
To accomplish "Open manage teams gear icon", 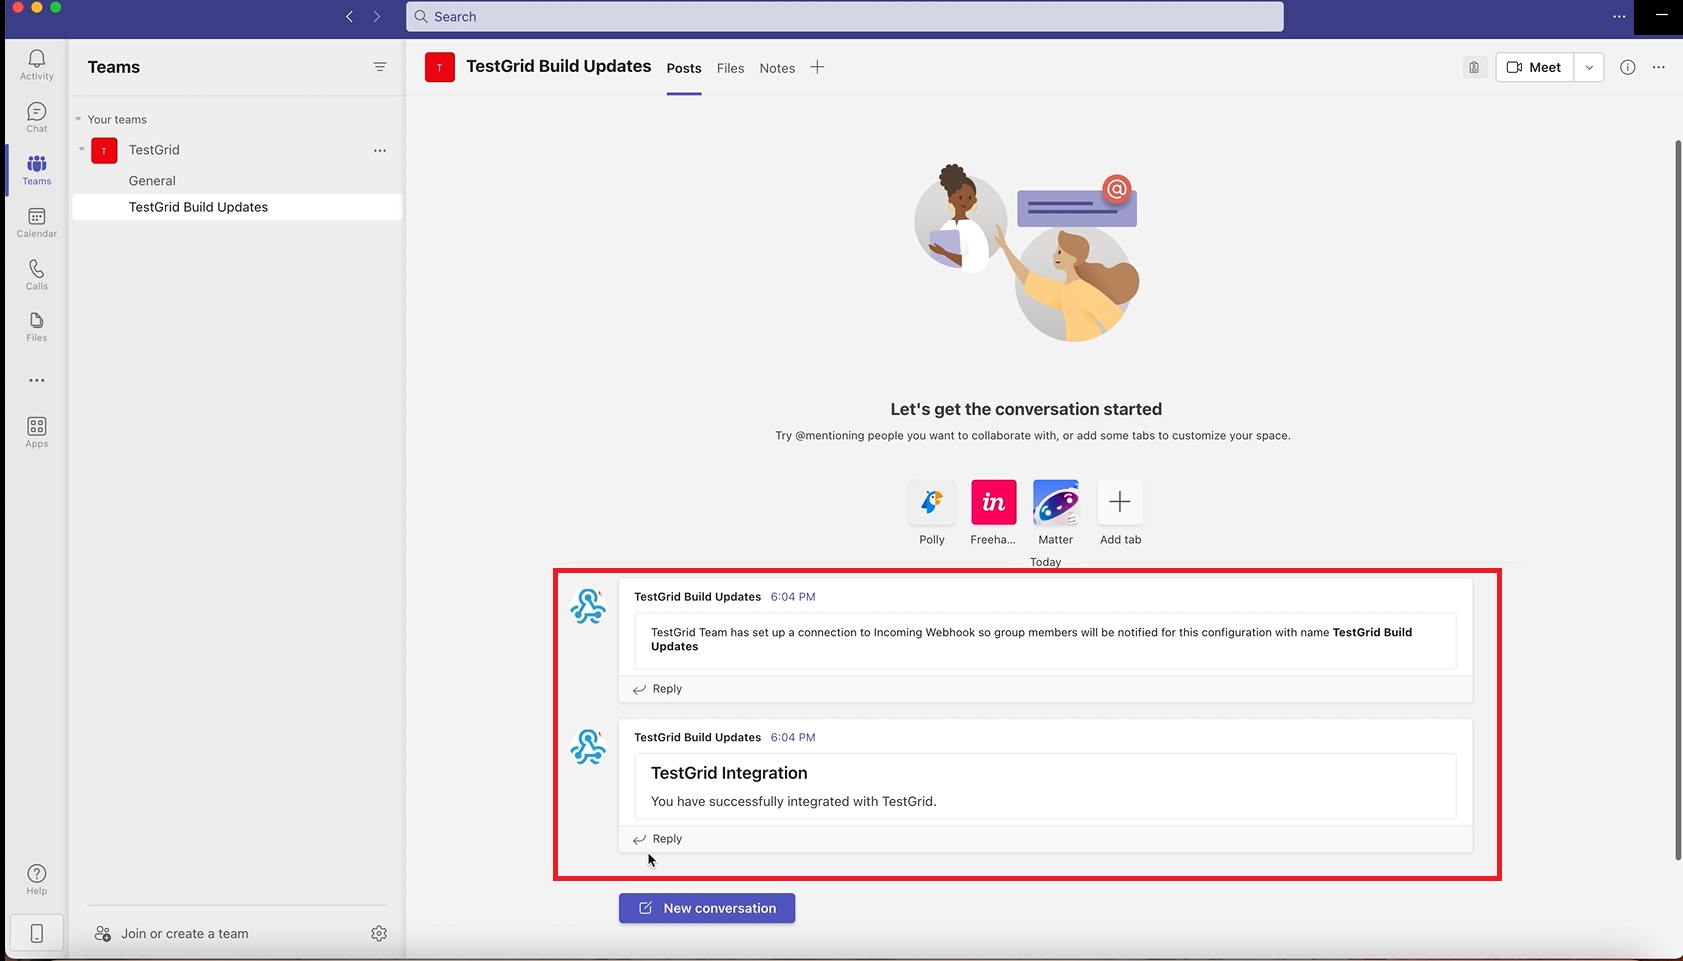I will (379, 933).
